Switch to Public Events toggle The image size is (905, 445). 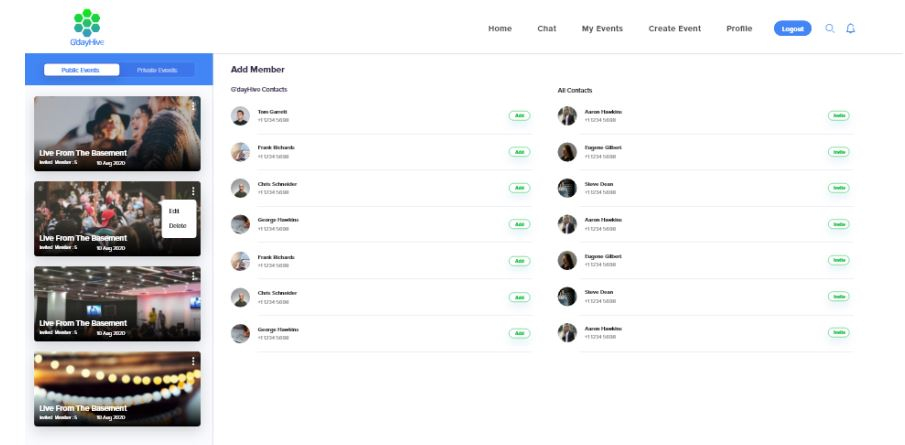point(80,70)
